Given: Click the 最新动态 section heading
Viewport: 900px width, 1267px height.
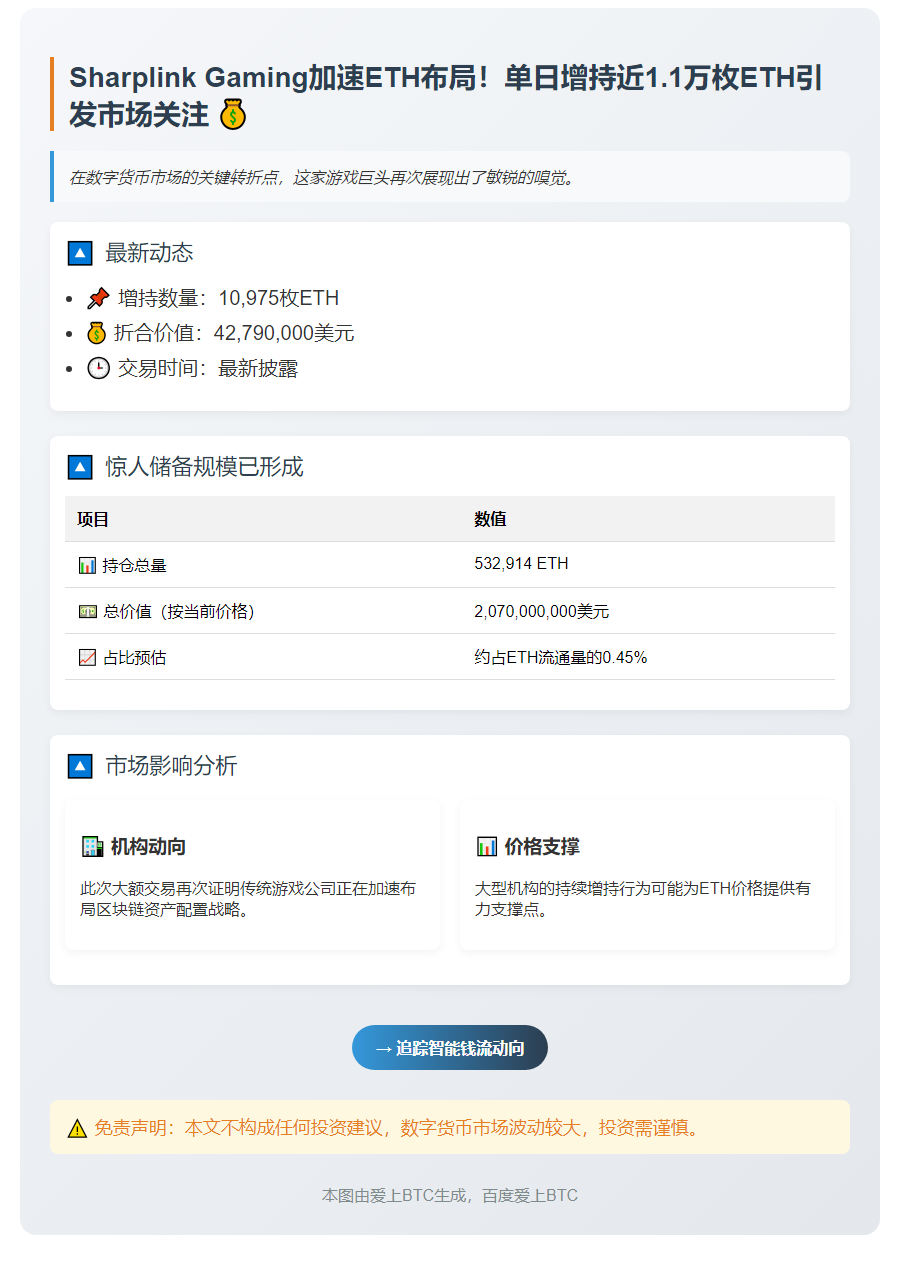Looking at the screenshot, I should [x=149, y=253].
